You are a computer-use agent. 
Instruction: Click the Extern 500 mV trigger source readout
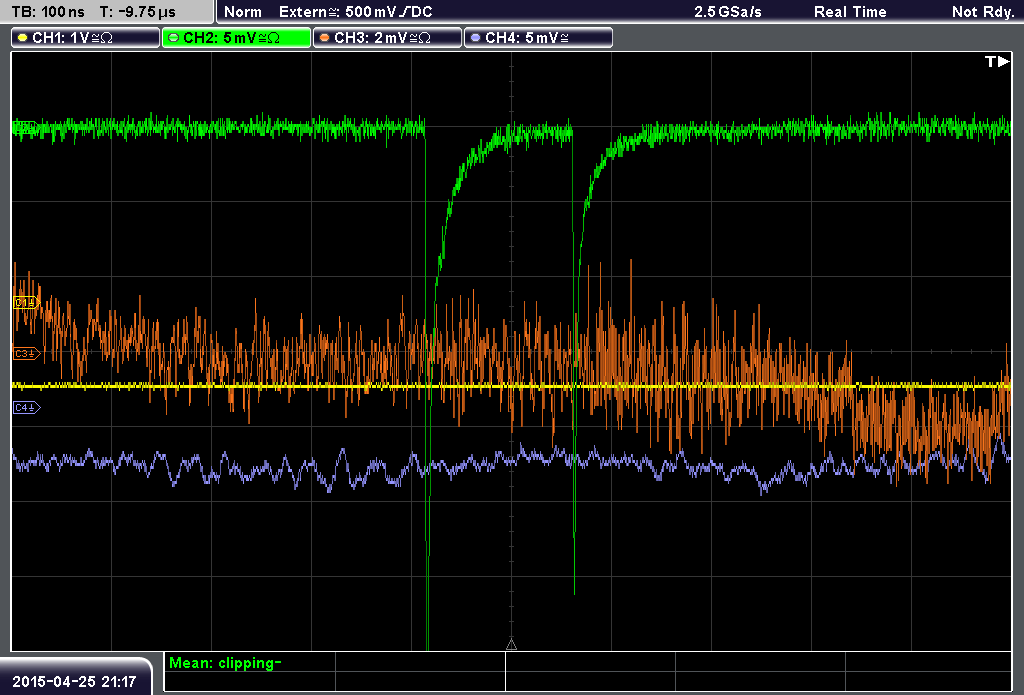coord(355,12)
